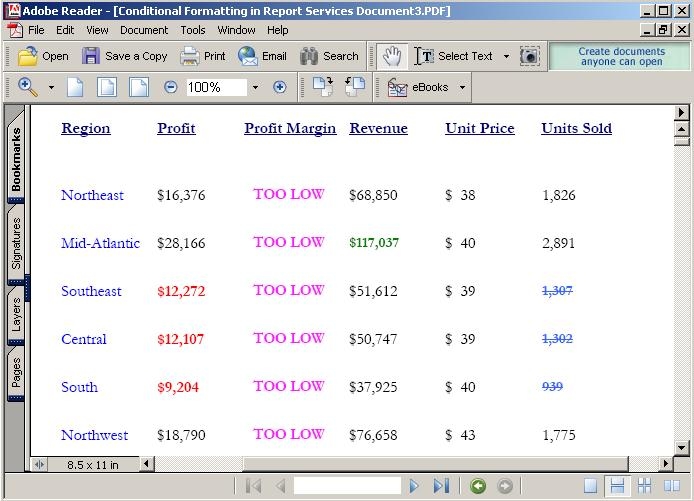The height and width of the screenshot is (501, 694).
Task: Open the zoom percentage dropdown arrow
Action: click(255, 87)
